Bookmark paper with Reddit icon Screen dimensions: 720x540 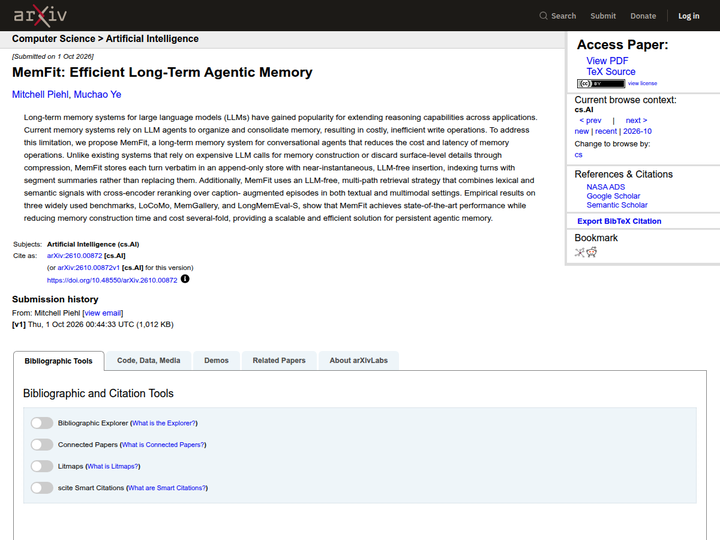tap(591, 252)
